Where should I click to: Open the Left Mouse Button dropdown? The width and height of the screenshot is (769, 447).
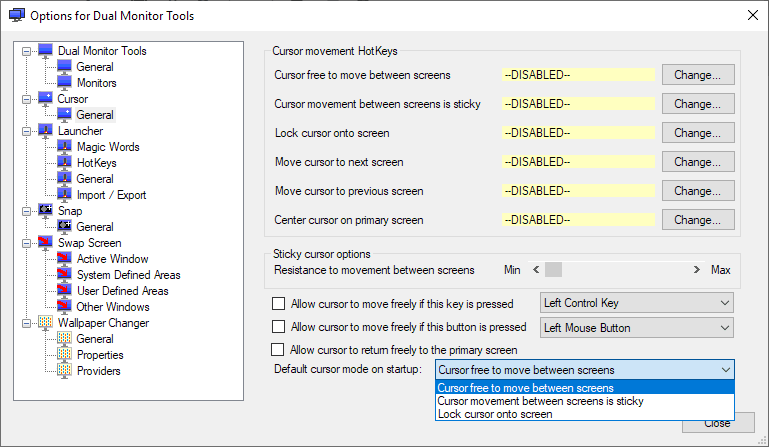[x=637, y=328]
